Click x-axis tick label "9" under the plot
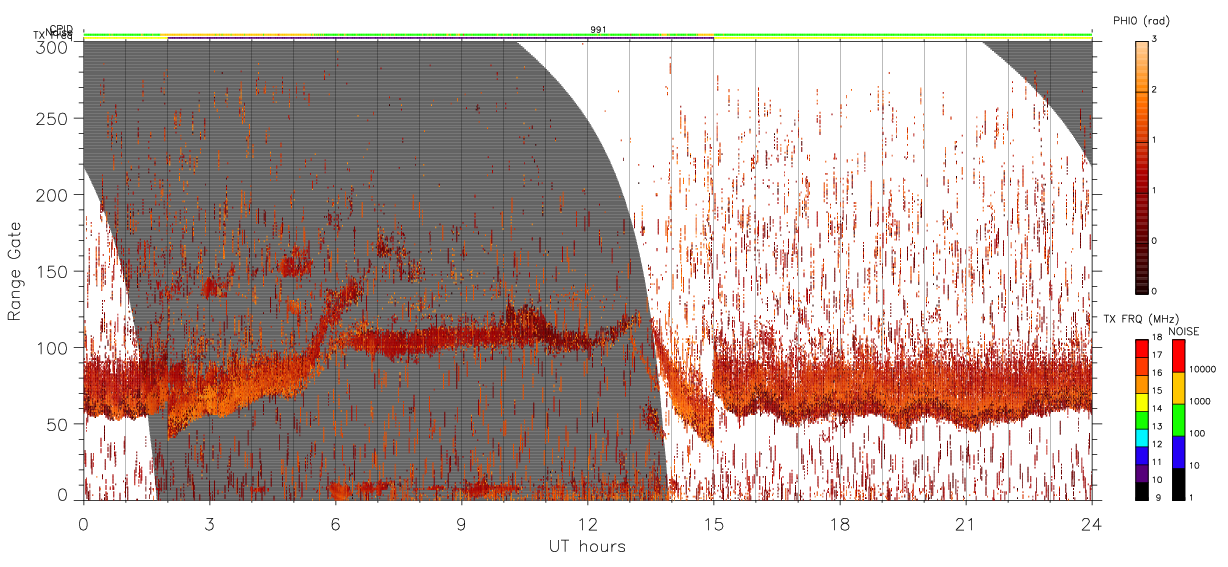The image size is (1228, 567). (461, 525)
